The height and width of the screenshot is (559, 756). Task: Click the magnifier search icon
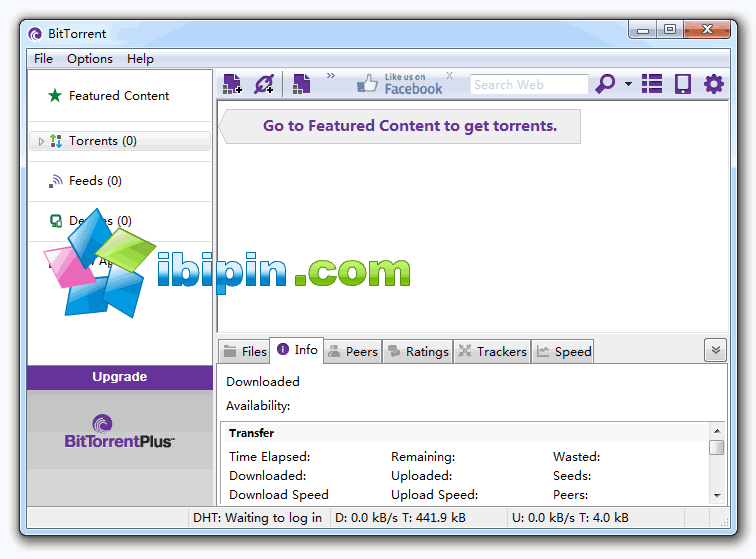pyautogui.click(x=605, y=84)
